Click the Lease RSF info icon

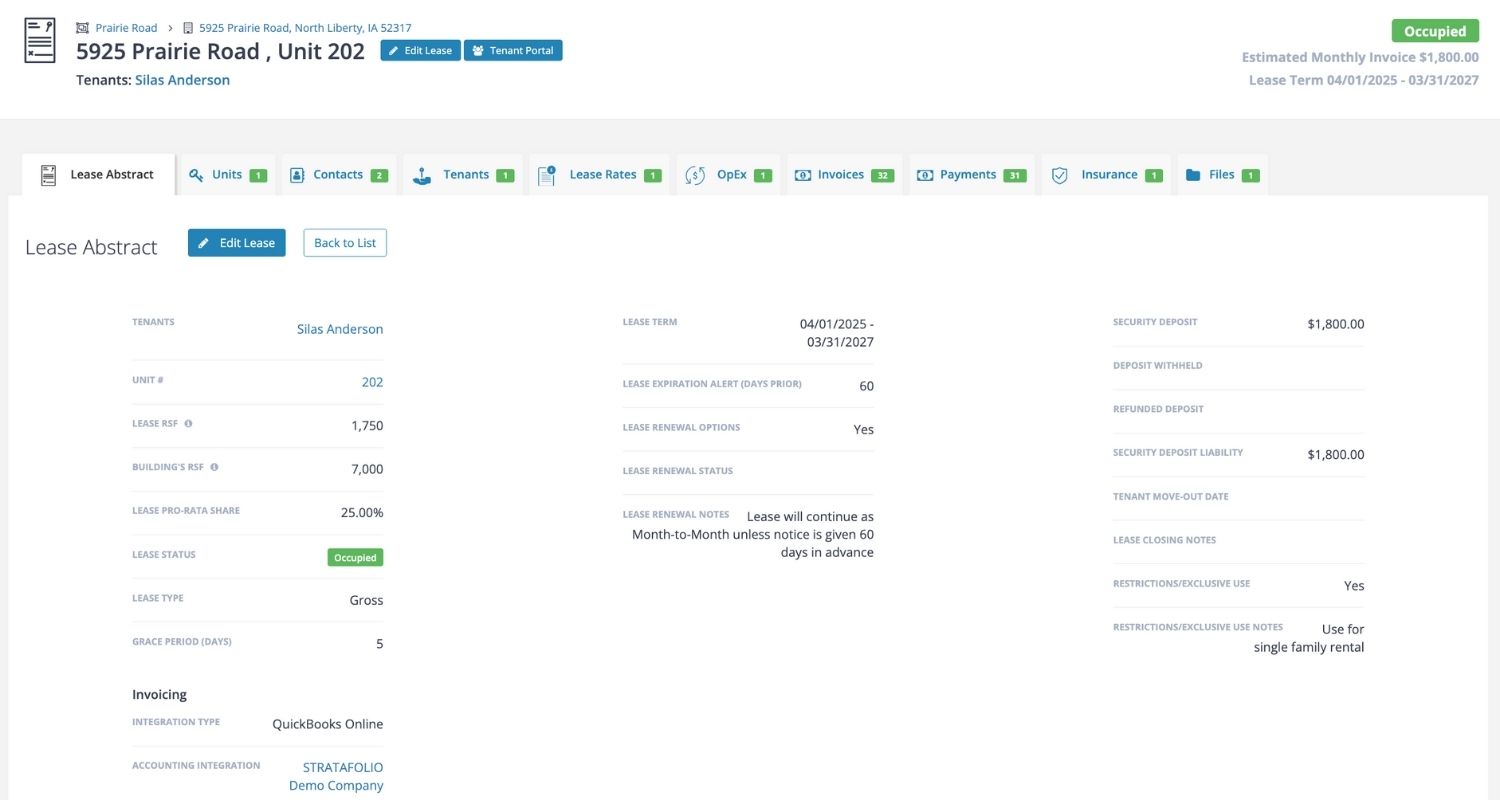pos(188,424)
